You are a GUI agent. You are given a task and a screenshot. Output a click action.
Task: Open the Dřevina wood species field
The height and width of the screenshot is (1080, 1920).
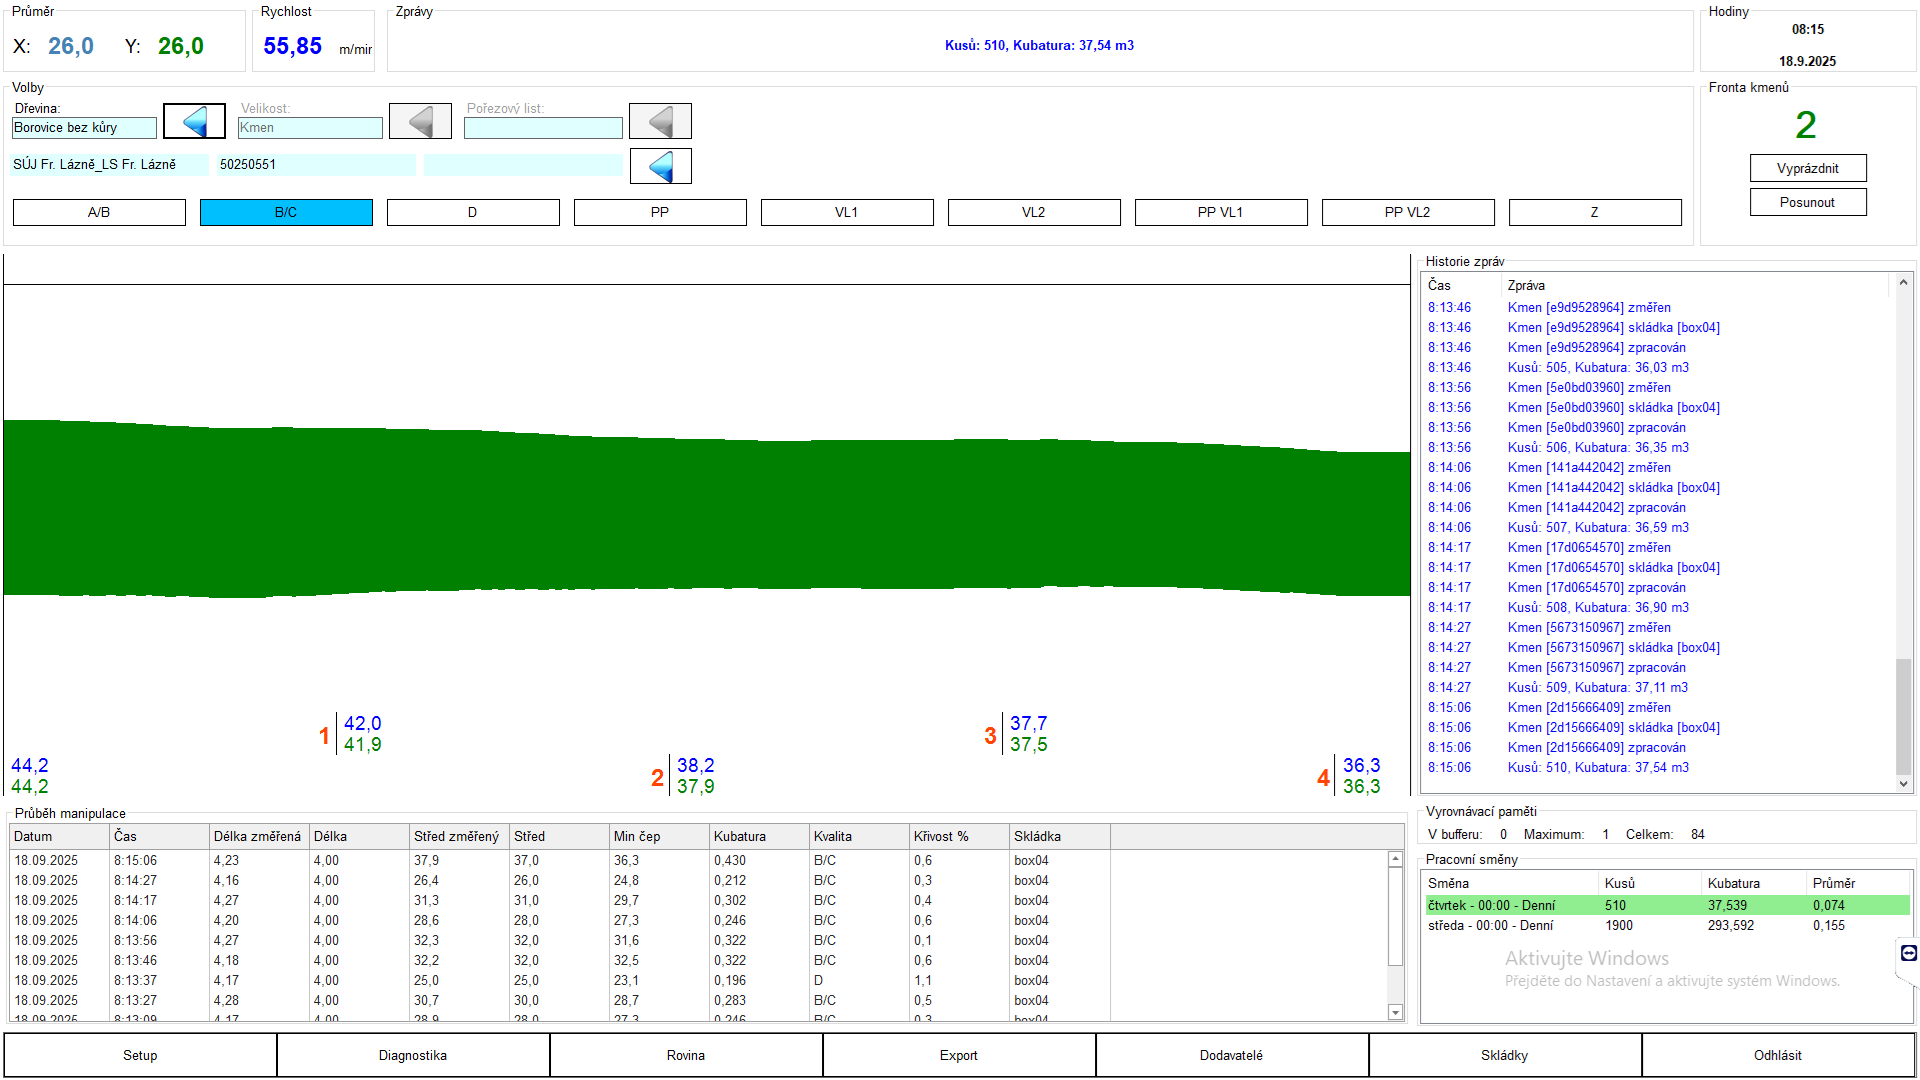pyautogui.click(x=84, y=128)
